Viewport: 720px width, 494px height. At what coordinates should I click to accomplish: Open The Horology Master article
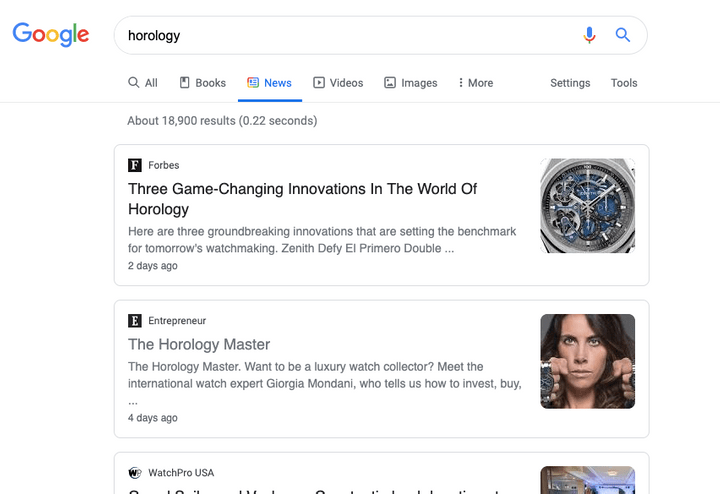(x=199, y=345)
